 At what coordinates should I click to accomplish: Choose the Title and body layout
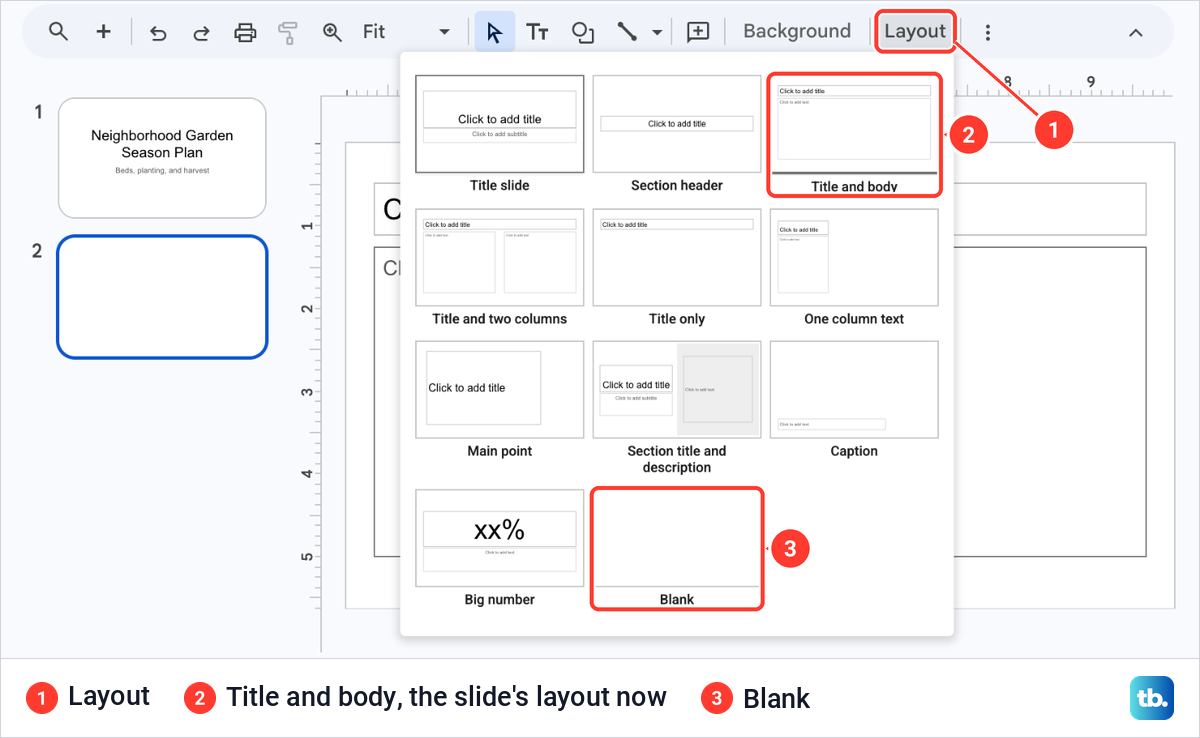click(854, 134)
